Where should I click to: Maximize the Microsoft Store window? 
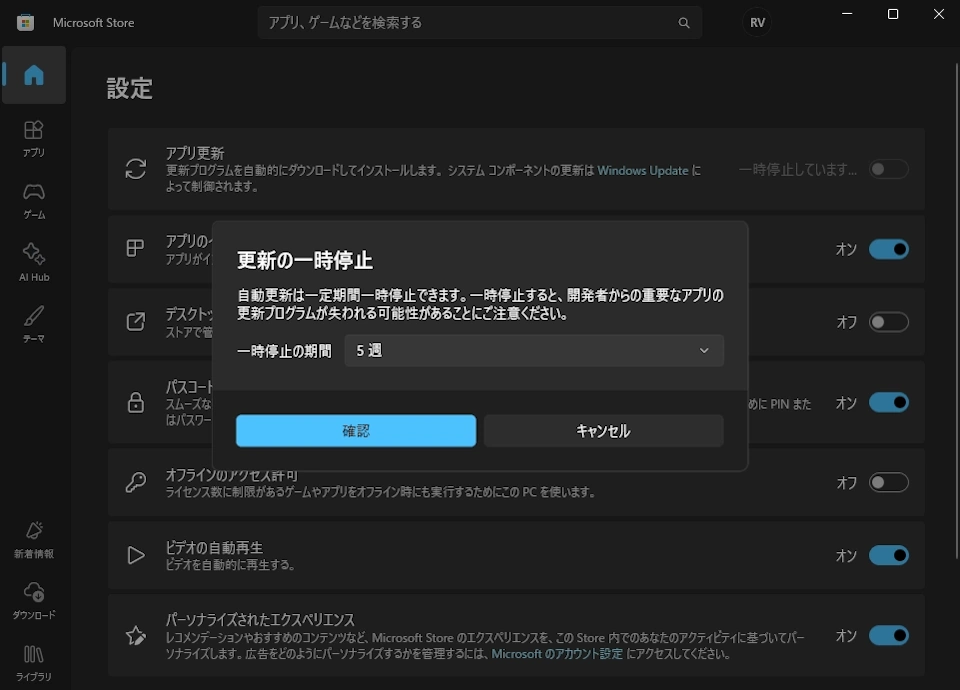point(893,14)
